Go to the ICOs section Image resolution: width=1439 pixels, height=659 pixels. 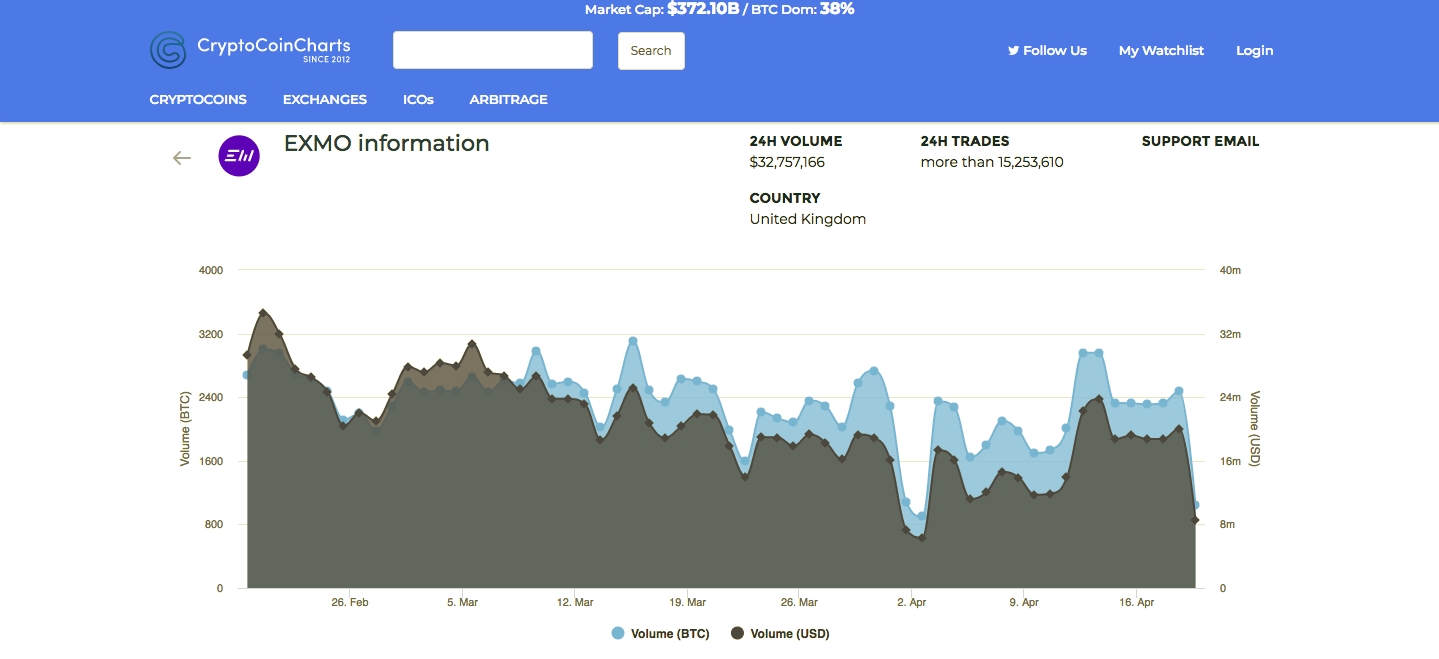tap(418, 100)
